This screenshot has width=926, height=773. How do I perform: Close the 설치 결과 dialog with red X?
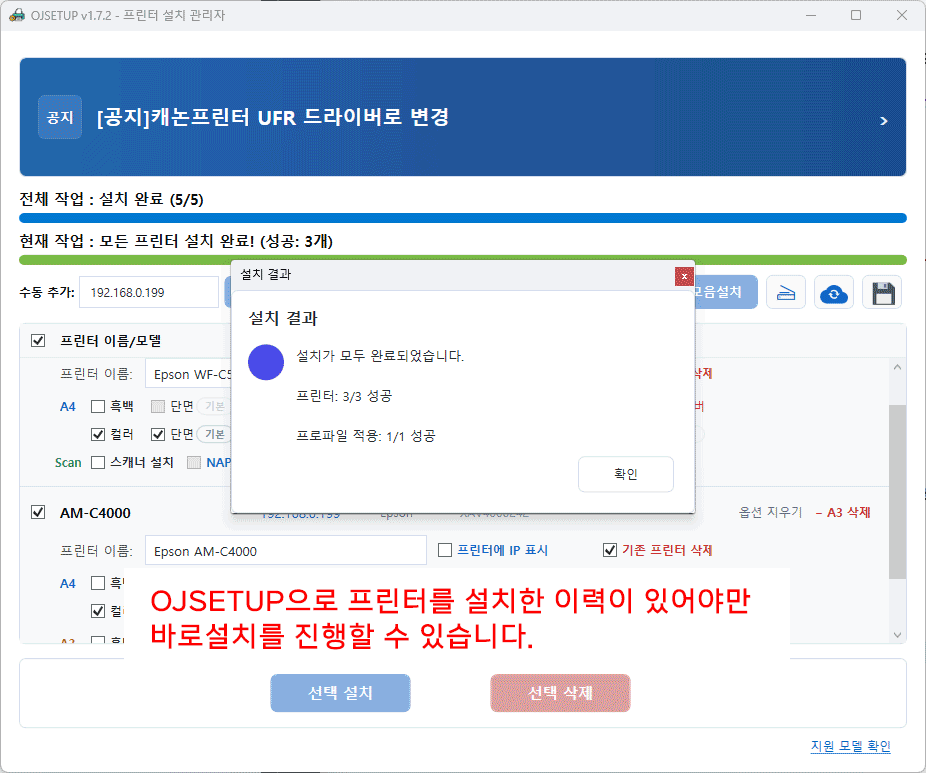[x=684, y=275]
